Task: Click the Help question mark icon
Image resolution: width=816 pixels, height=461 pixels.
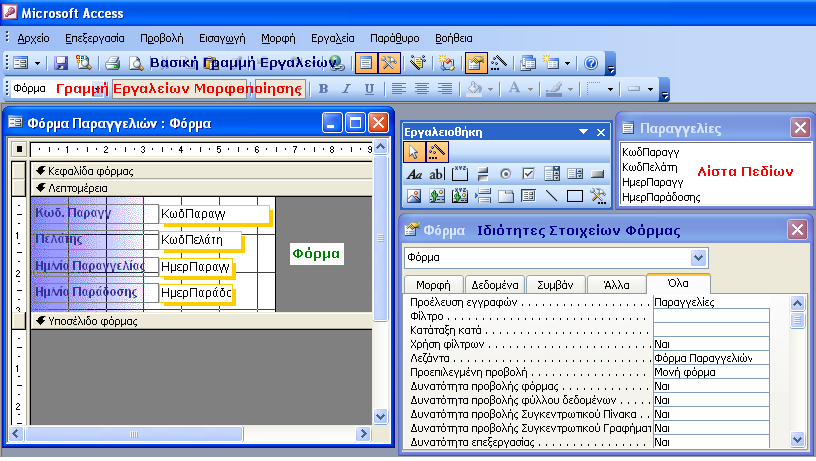Action: [591, 63]
